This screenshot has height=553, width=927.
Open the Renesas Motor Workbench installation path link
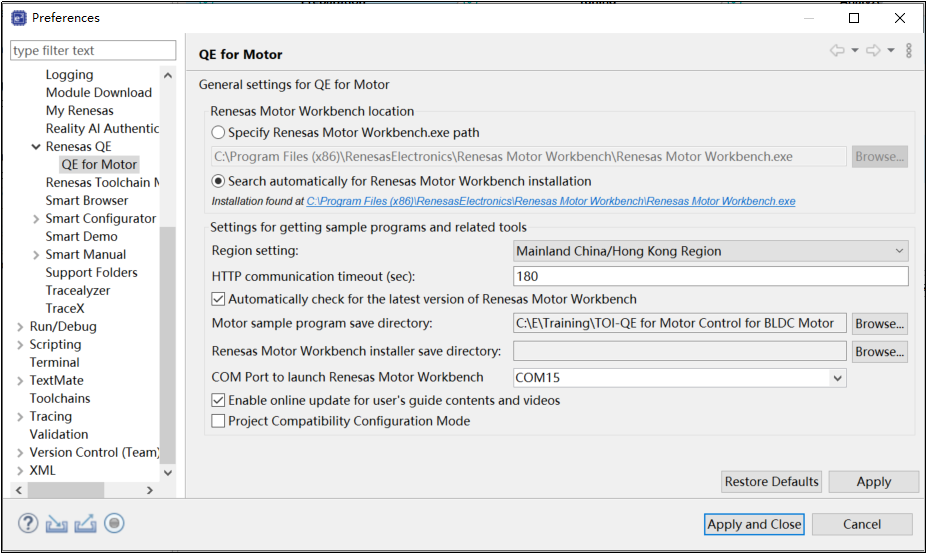(550, 201)
